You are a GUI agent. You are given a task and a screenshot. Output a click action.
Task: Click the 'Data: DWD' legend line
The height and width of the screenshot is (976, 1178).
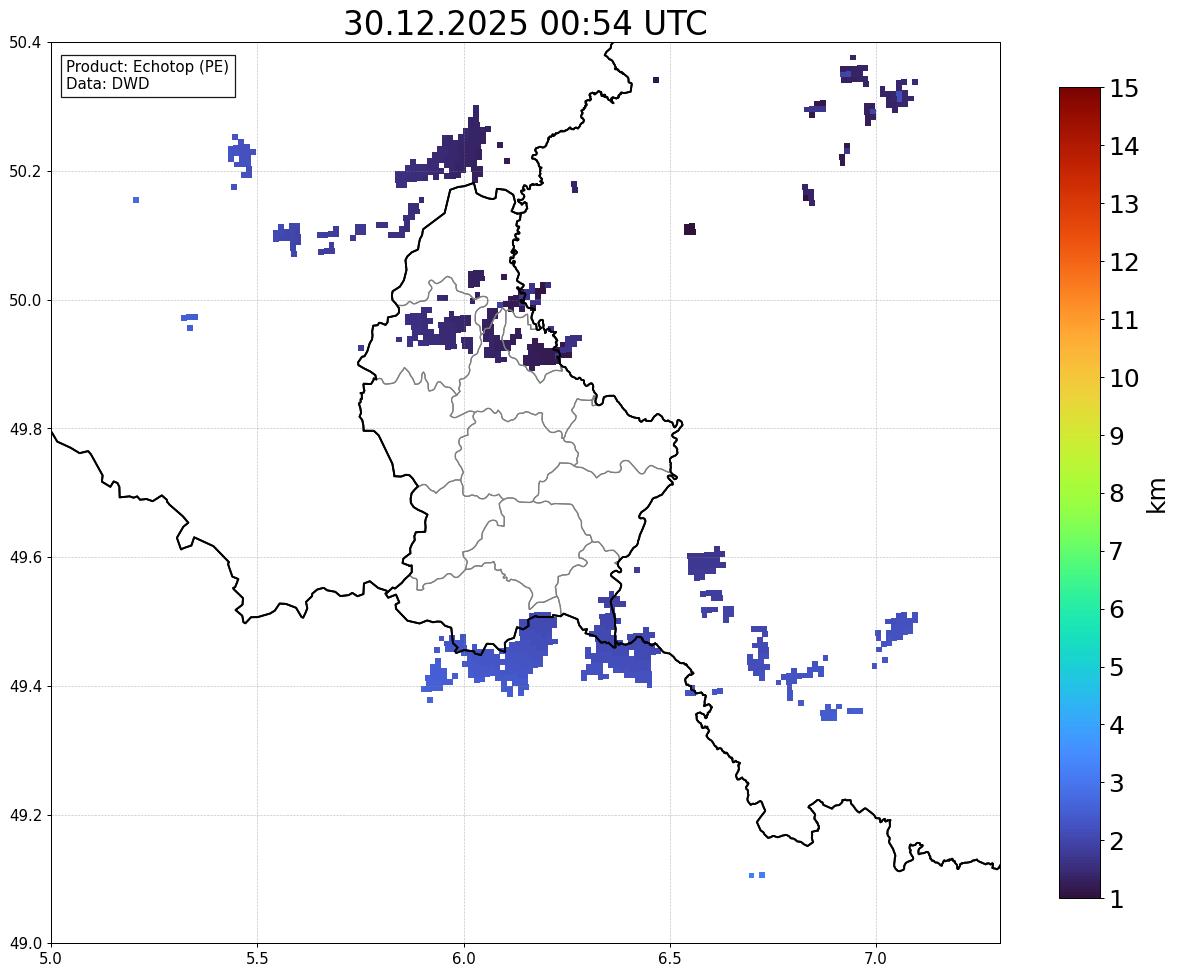pos(107,83)
